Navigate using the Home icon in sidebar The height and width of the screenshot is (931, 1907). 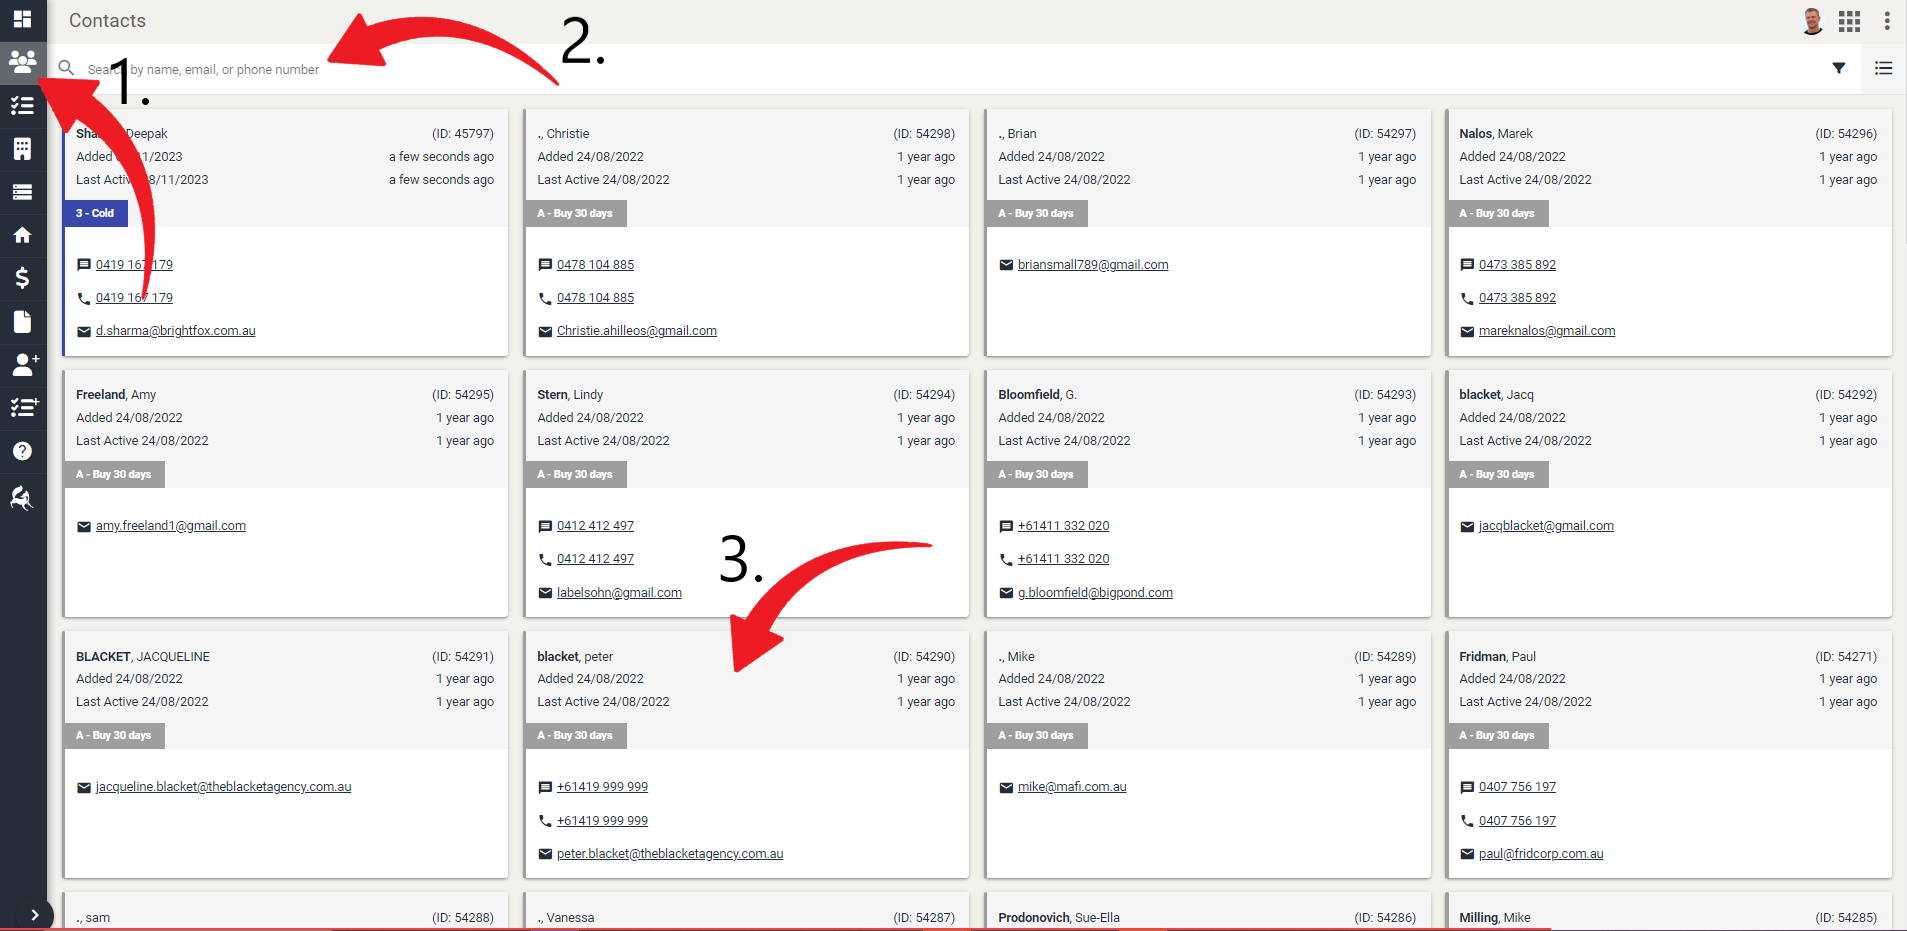tap(22, 235)
